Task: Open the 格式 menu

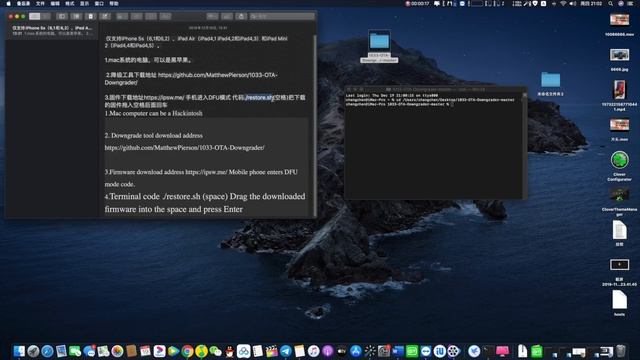Action: coord(70,3)
